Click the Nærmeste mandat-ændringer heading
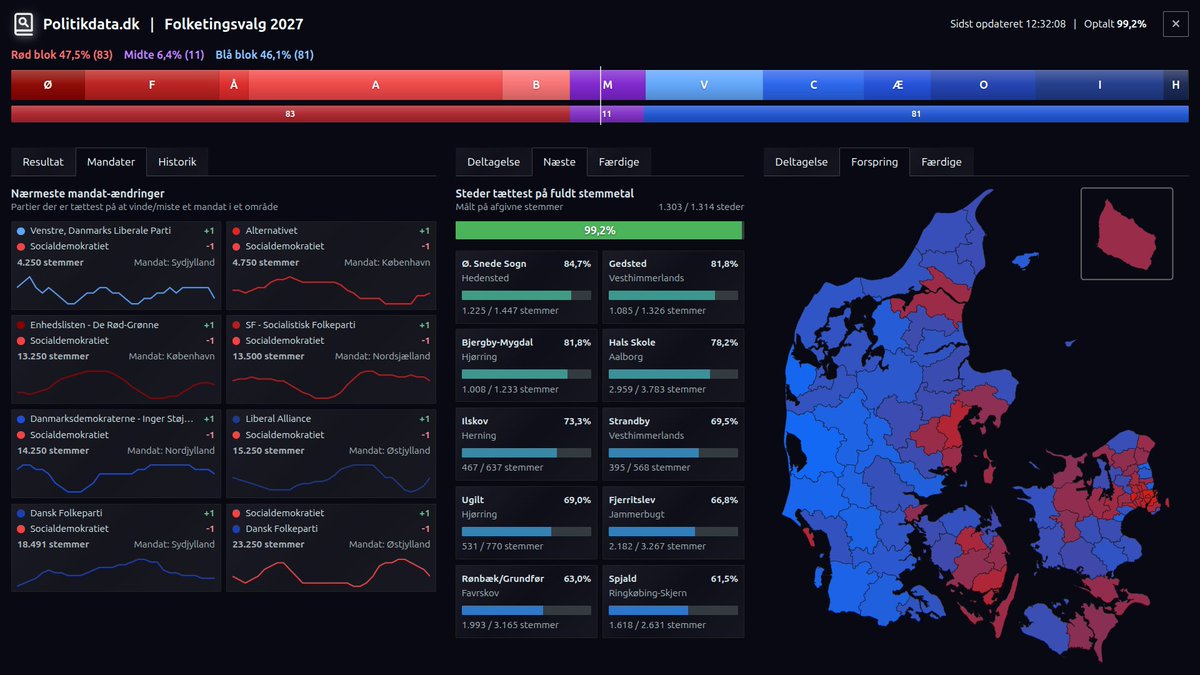Screen dimensions: 1200x675 click(x=88, y=193)
